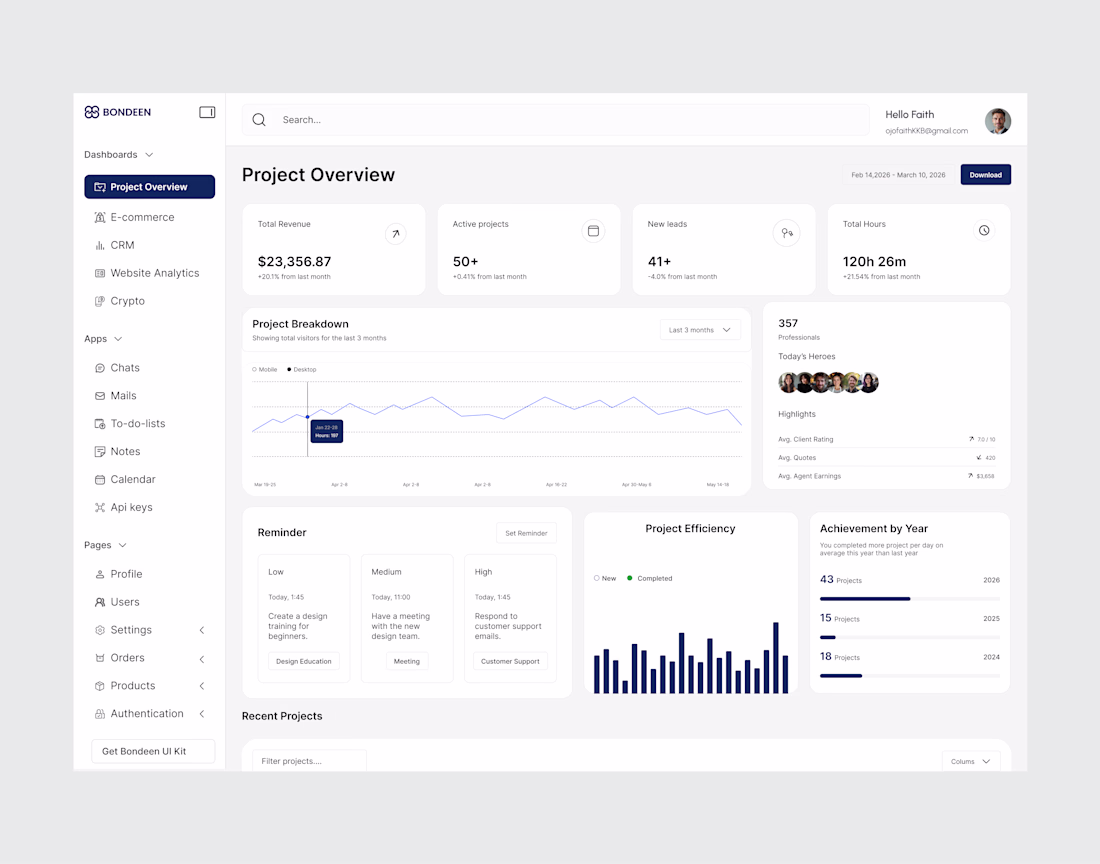Click the 2024 projects progress bar

click(x=910, y=676)
